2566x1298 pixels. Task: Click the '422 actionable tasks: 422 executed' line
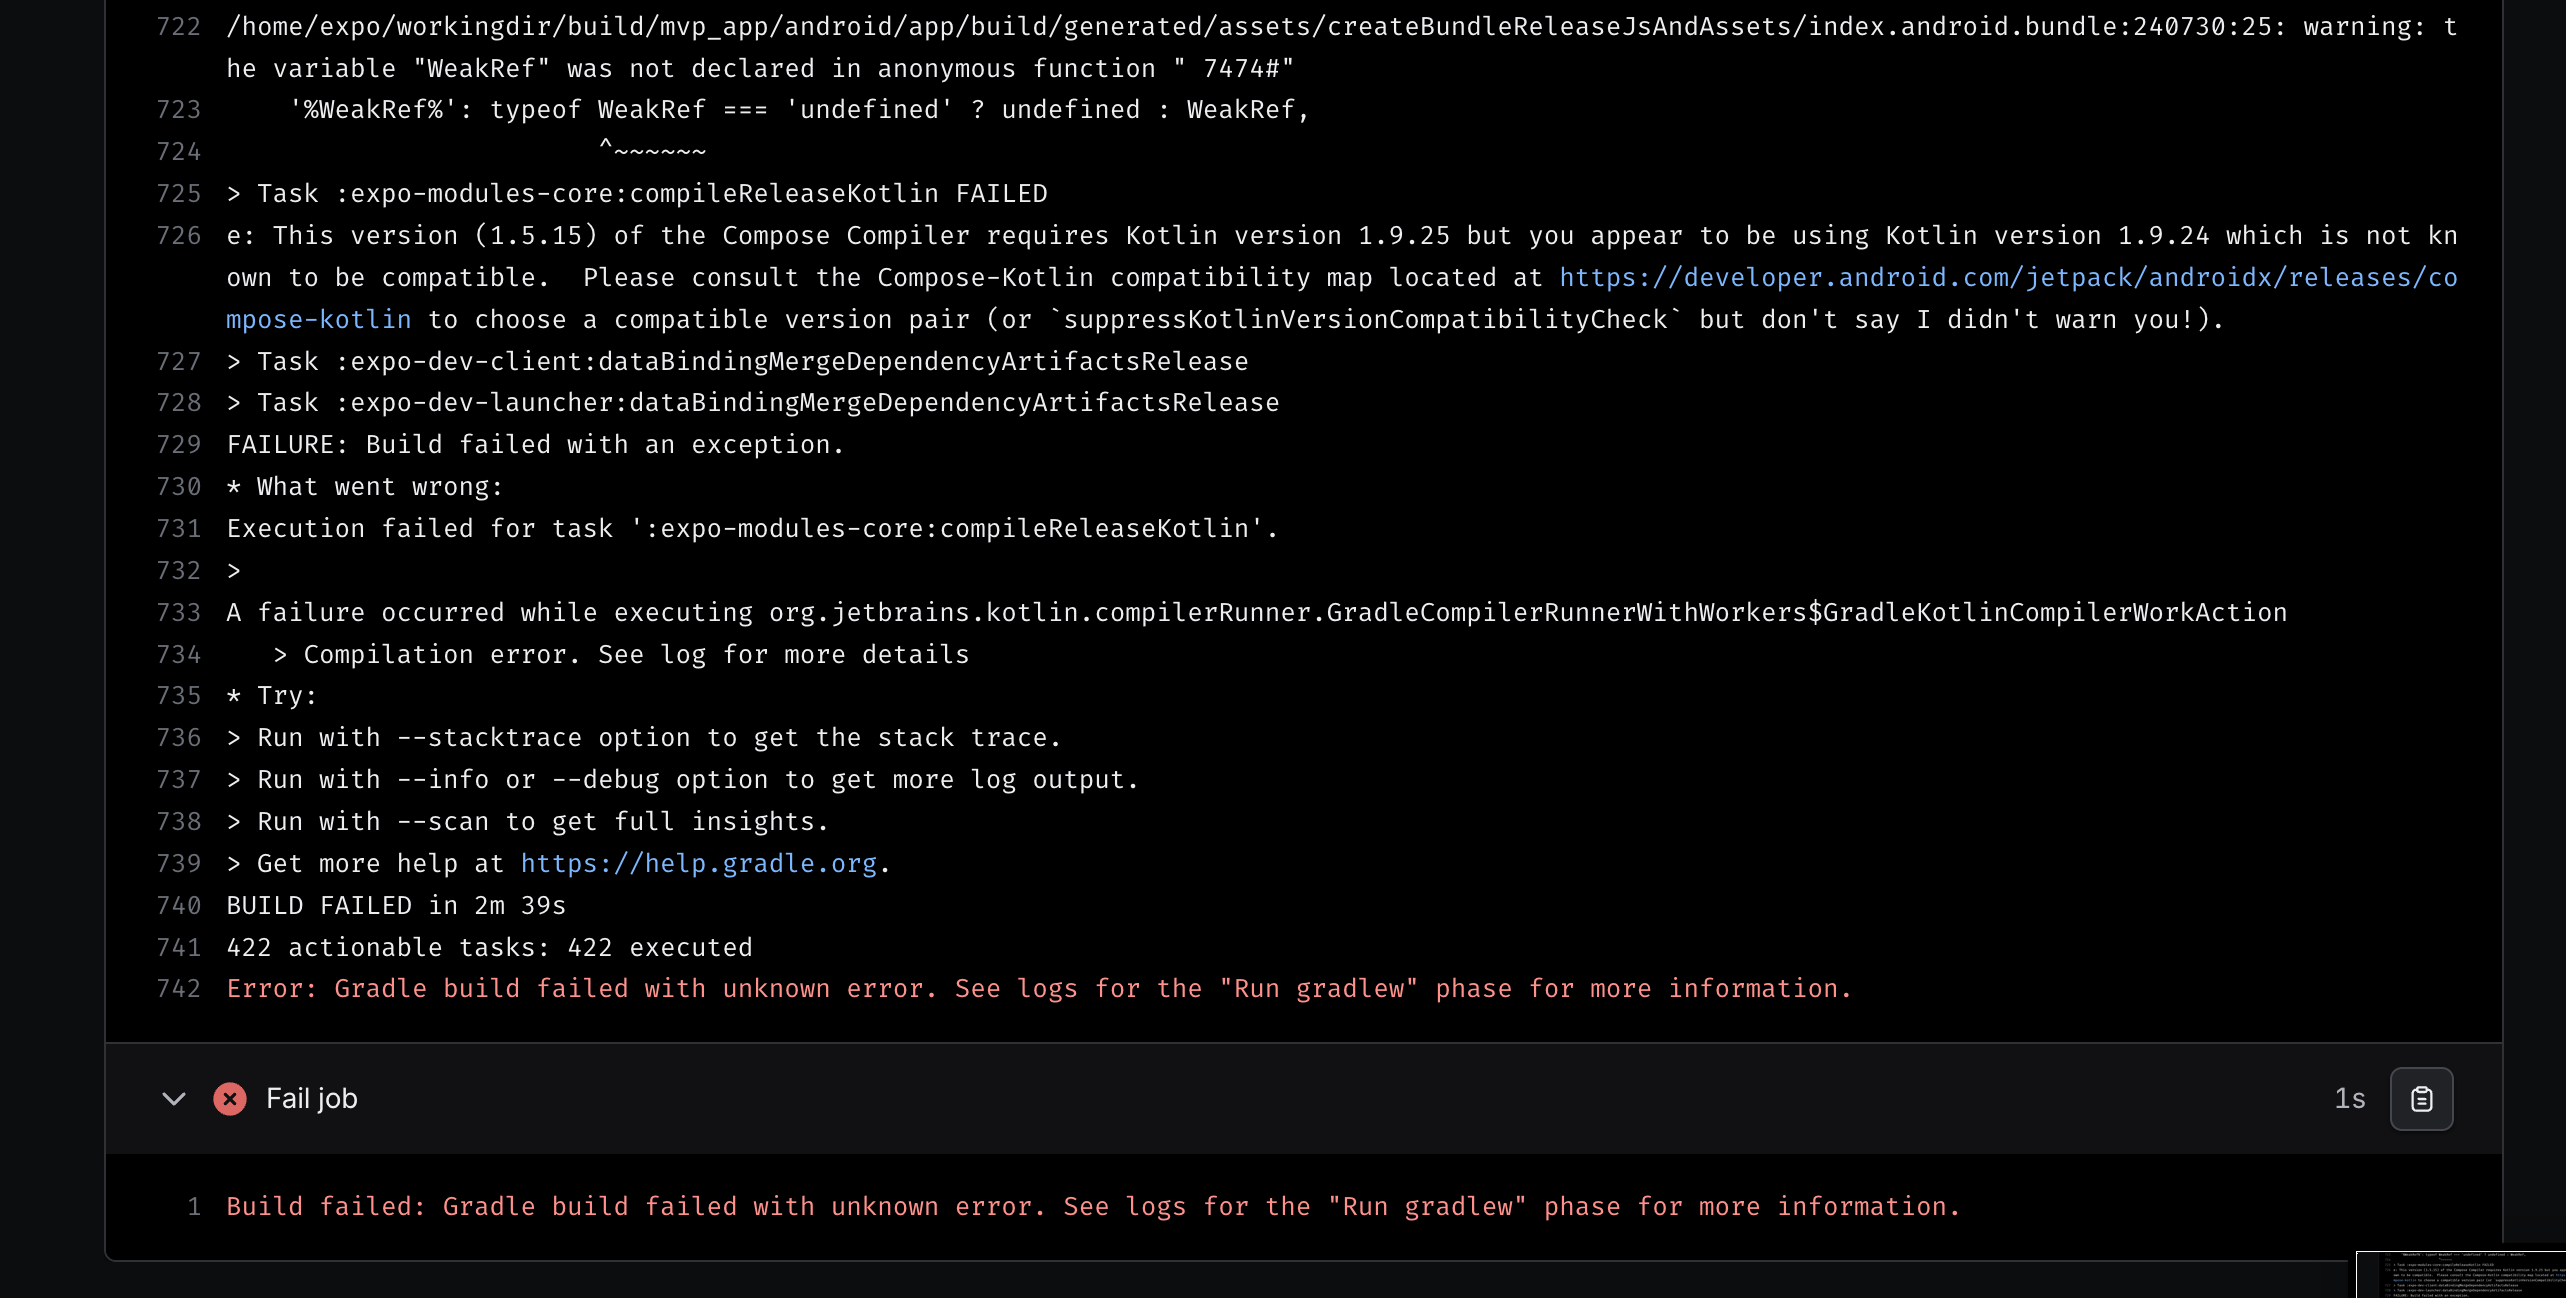[489, 947]
